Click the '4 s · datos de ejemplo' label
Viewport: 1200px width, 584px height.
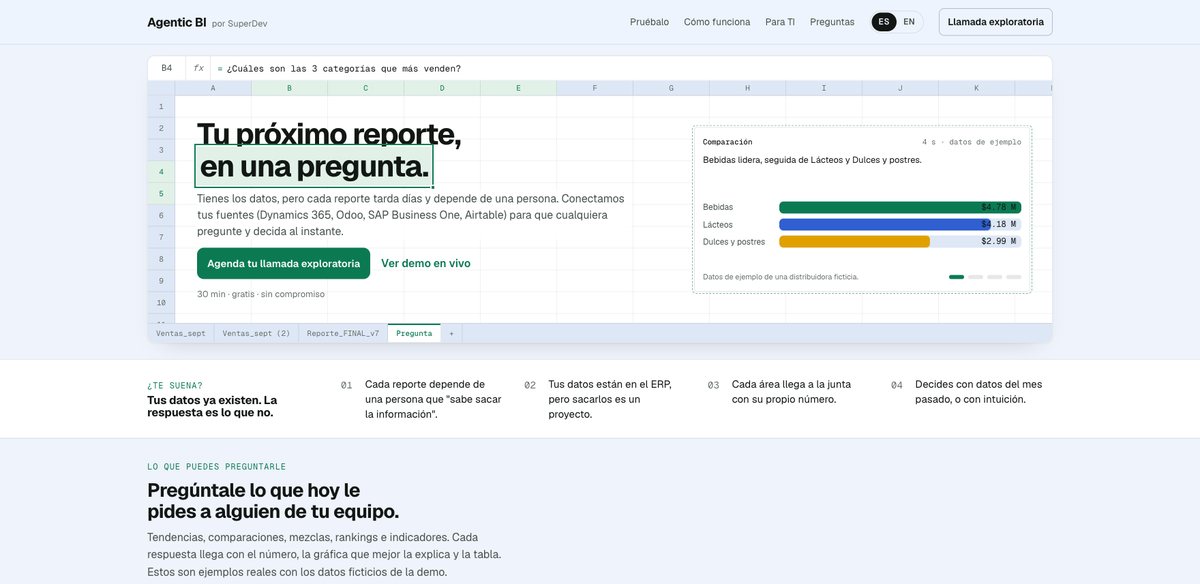pos(972,142)
